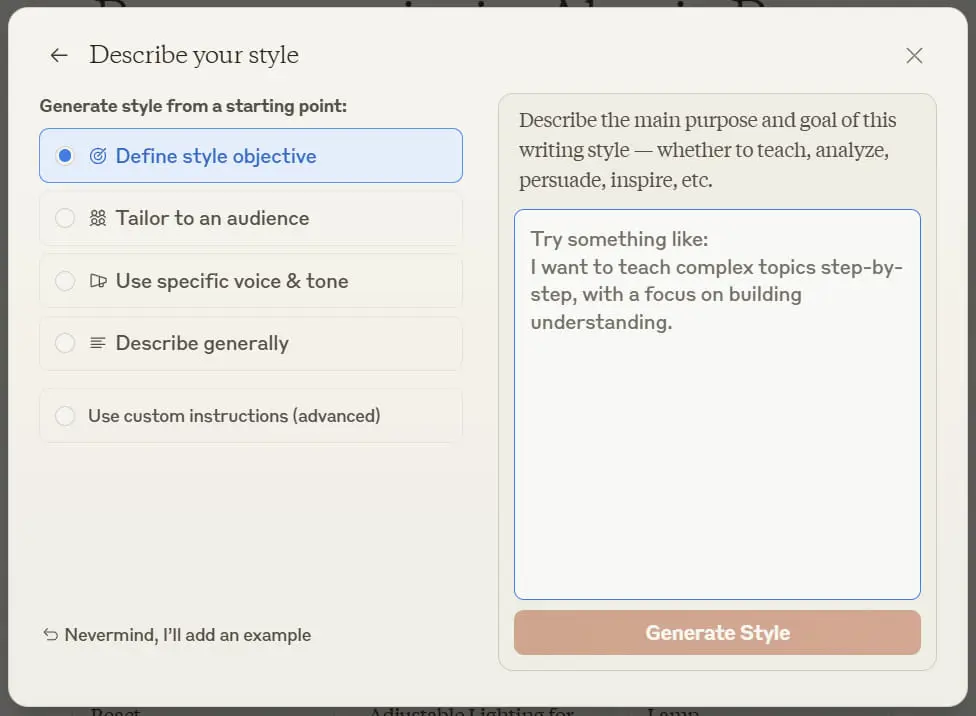Select the Describe generally radio button
The image size is (976, 716).
coord(65,343)
